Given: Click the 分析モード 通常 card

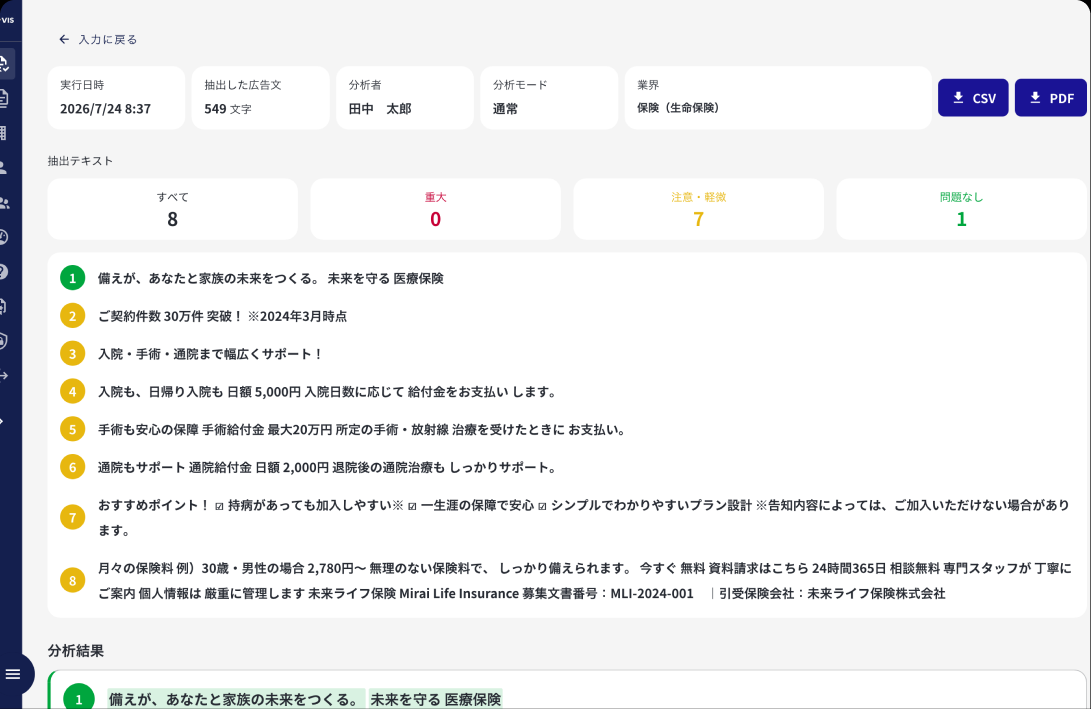Looking at the screenshot, I should tap(549, 97).
